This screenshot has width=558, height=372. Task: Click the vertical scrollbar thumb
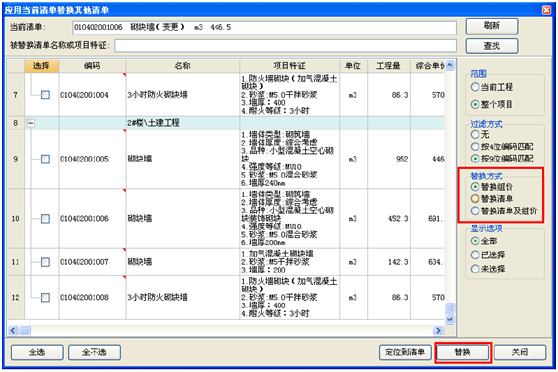[x=450, y=308]
